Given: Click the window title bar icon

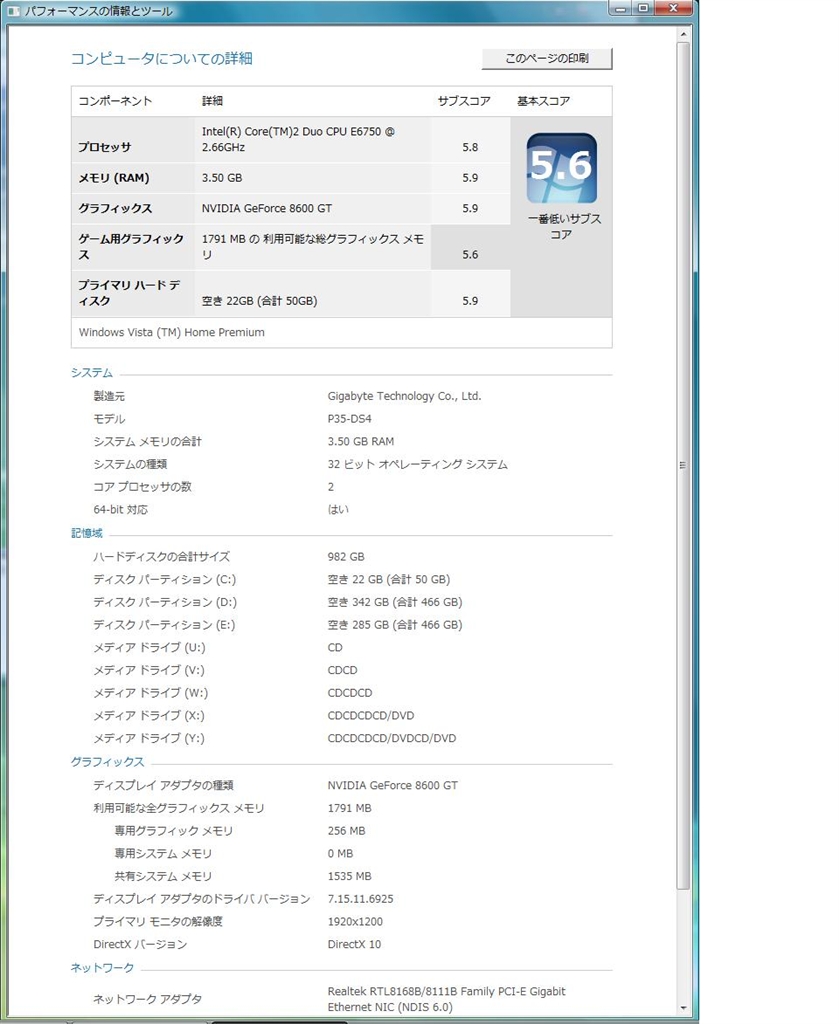Looking at the screenshot, I should click(x=13, y=10).
